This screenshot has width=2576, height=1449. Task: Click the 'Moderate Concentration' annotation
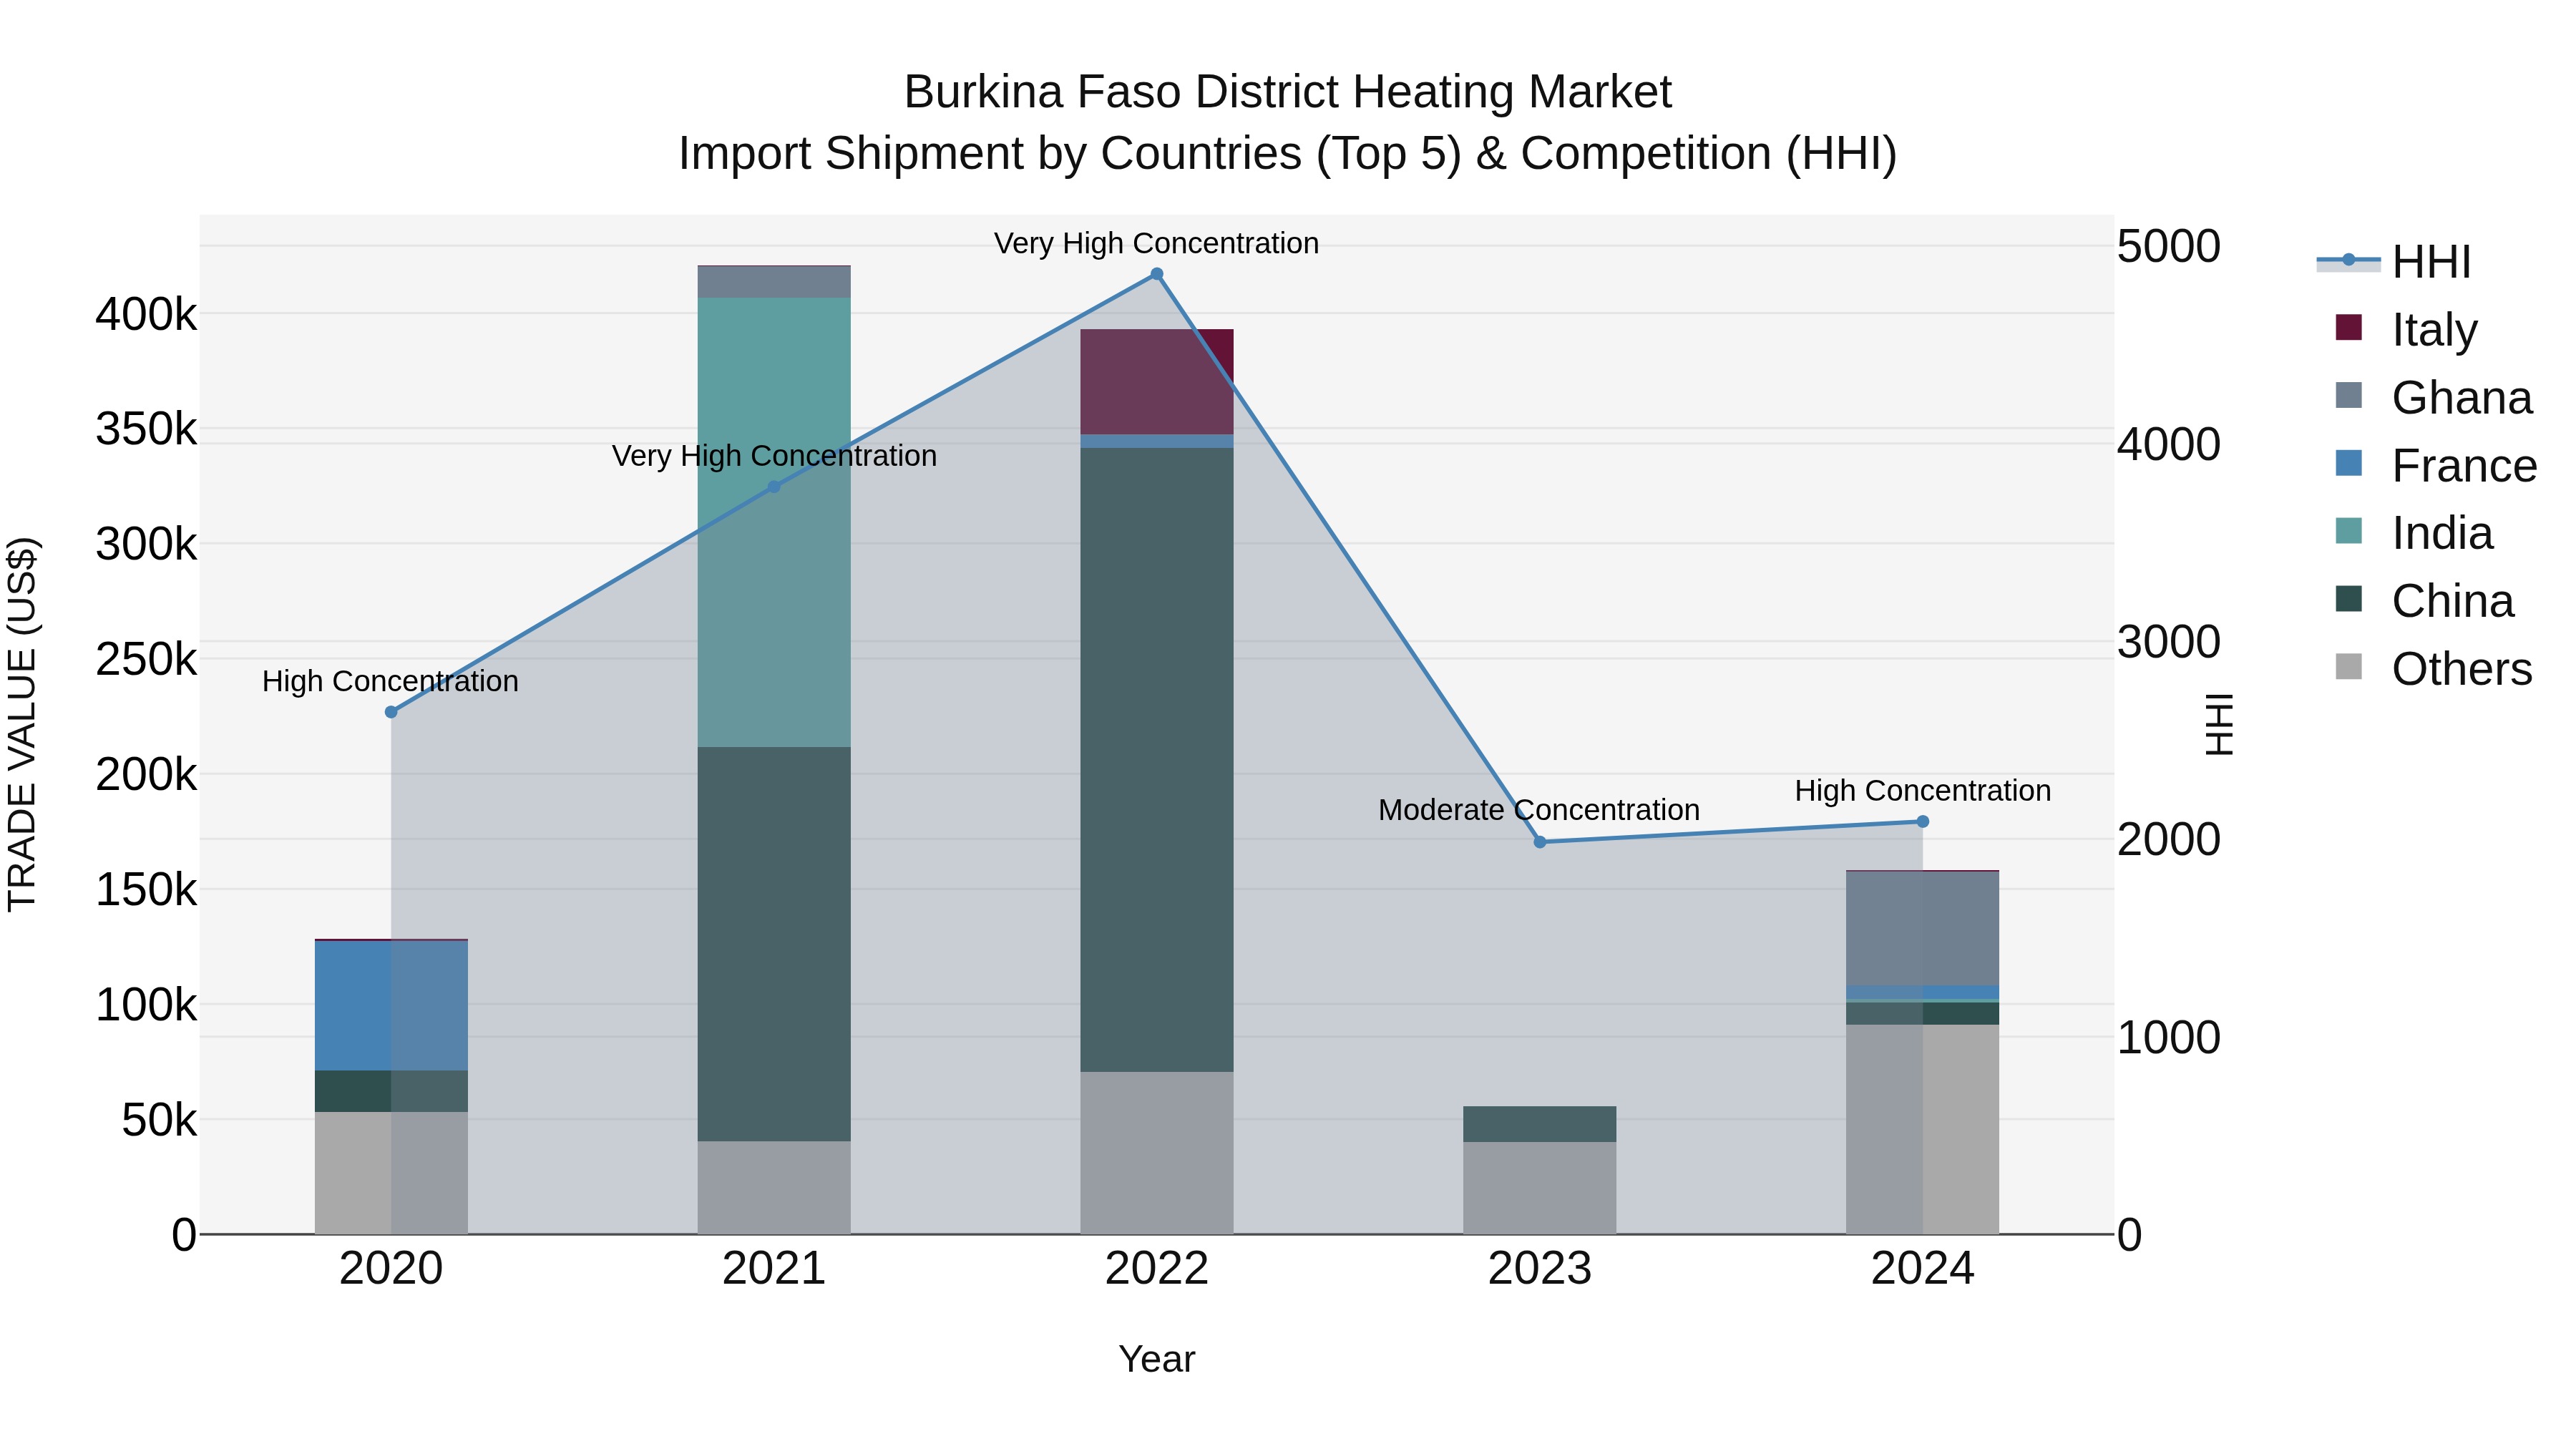(1539, 811)
